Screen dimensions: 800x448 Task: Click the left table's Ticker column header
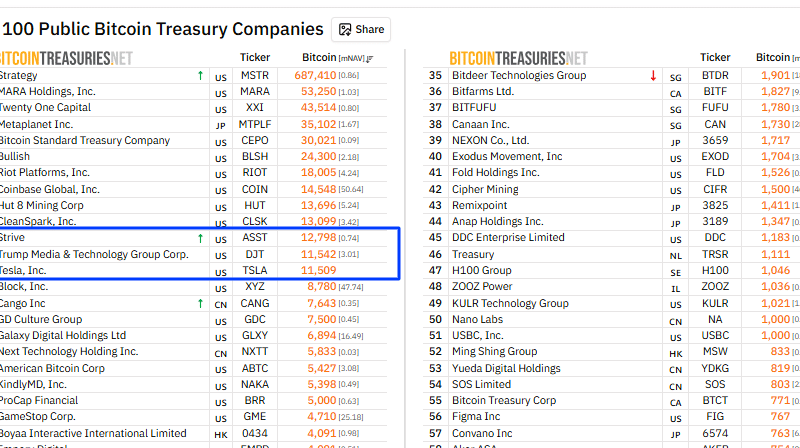255,58
